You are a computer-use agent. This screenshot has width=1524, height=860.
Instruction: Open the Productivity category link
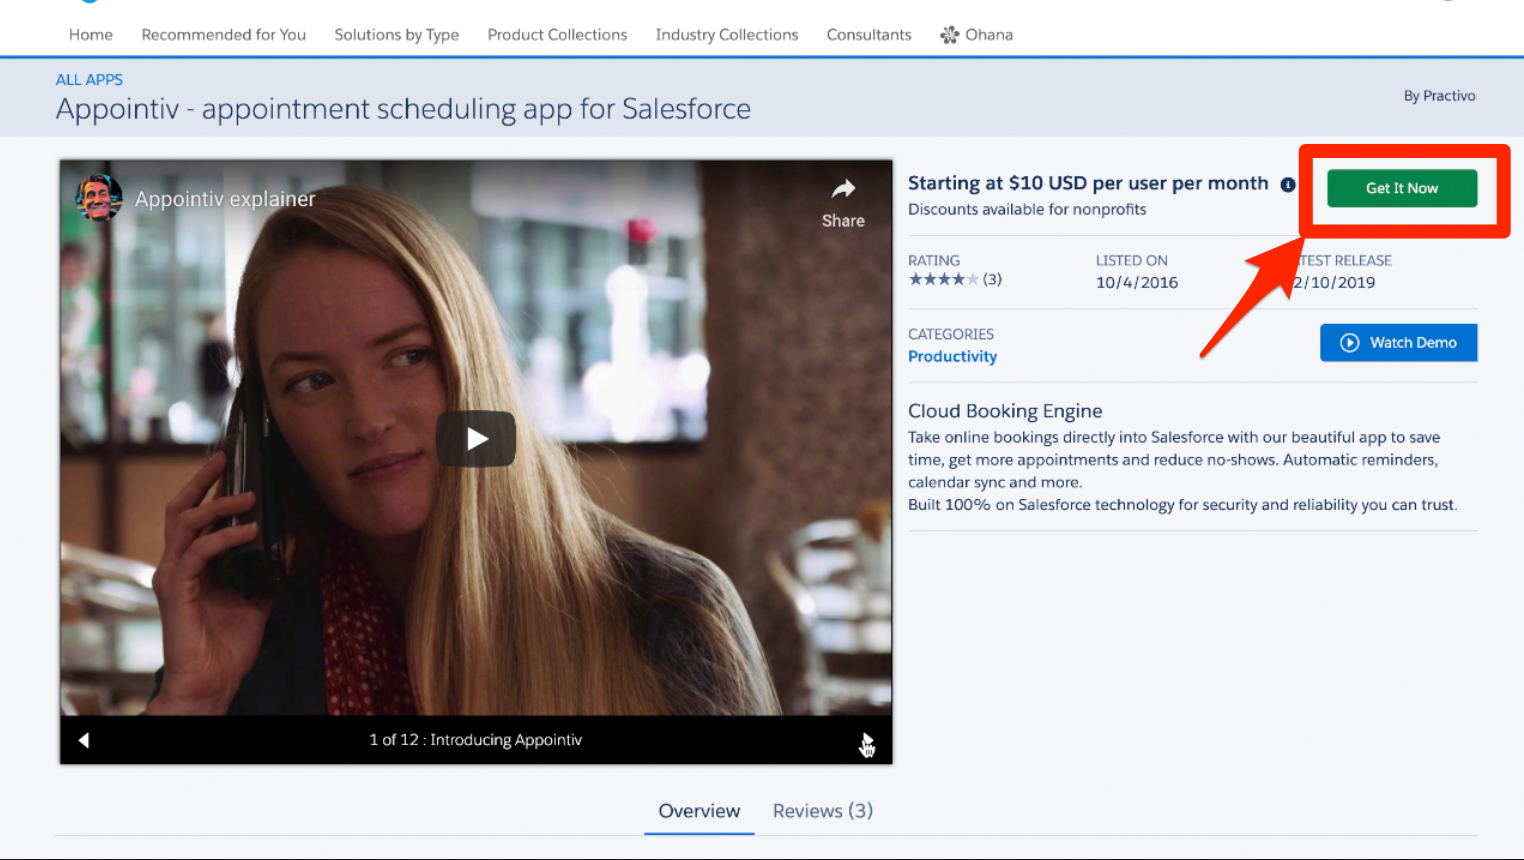point(952,356)
